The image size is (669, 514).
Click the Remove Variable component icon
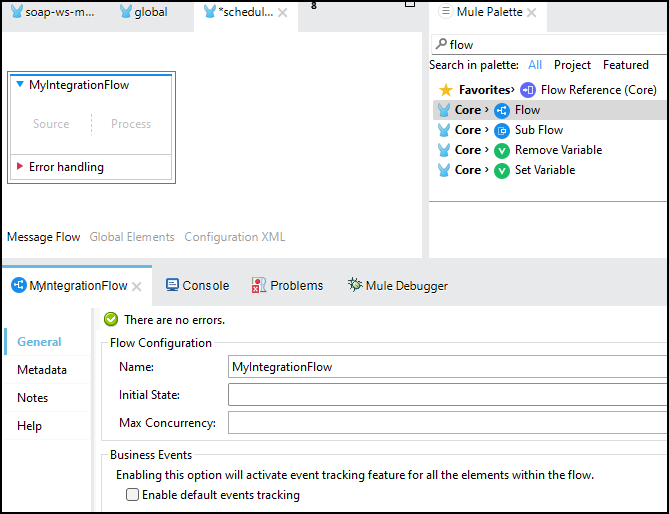point(502,150)
